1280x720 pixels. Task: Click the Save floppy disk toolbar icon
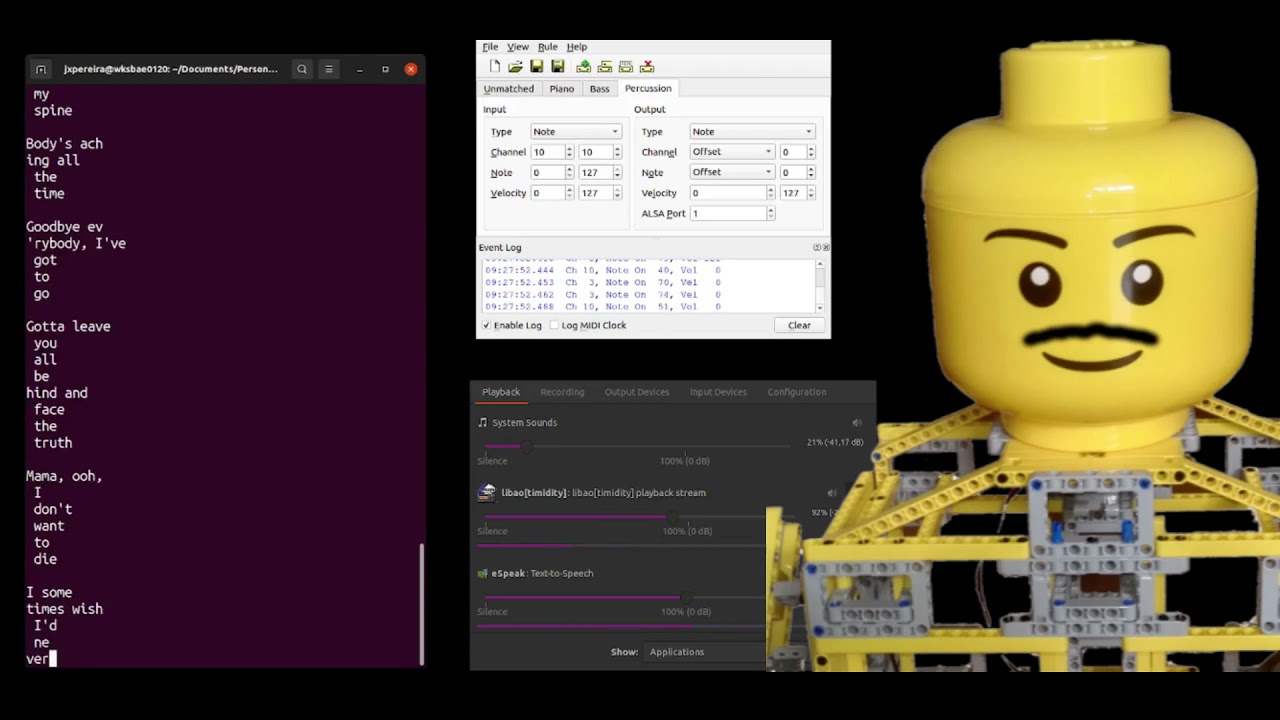pos(537,67)
